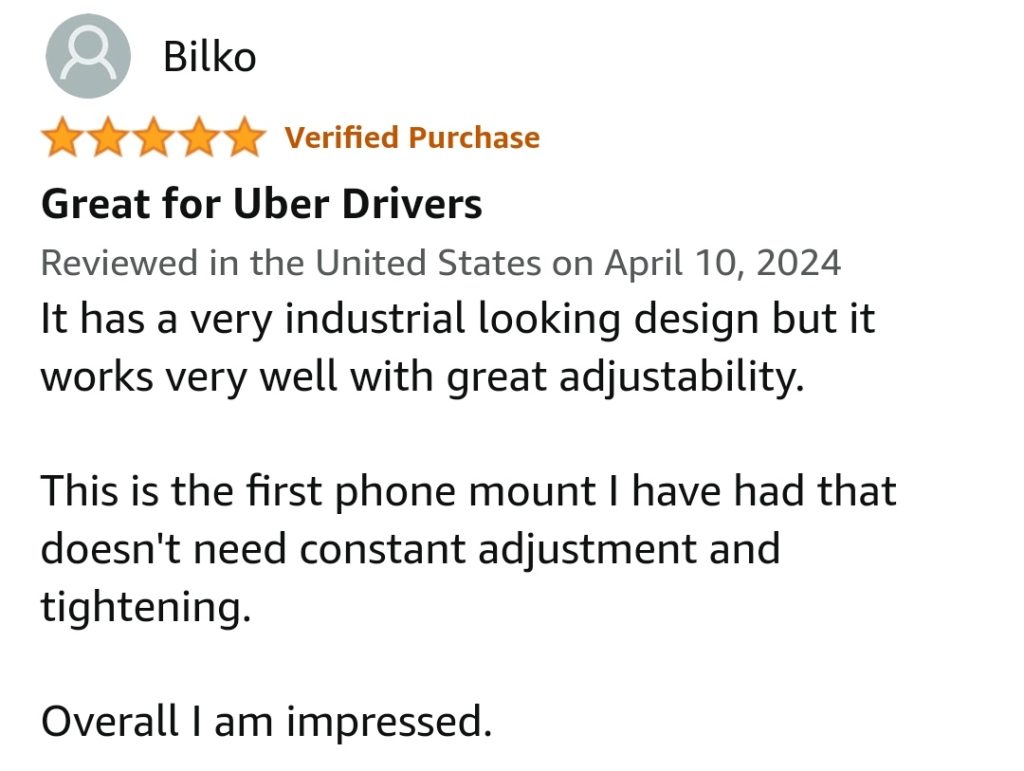This screenshot has width=1024, height=771.
Task: Click the second orange rating star
Action: 108,137
